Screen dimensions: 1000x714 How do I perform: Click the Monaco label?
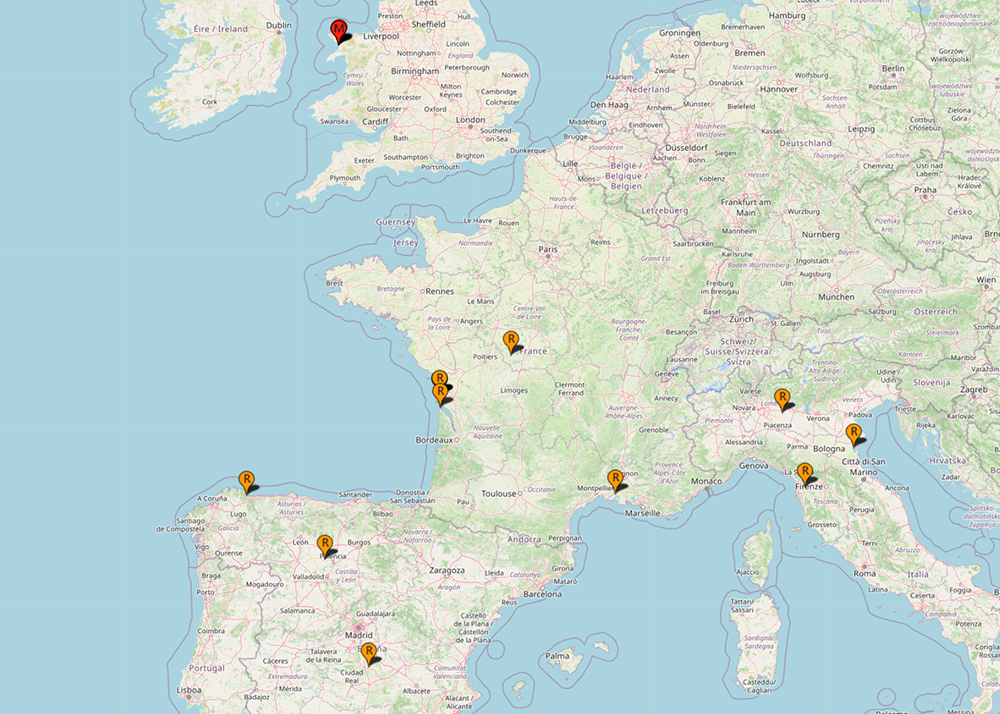pos(707,481)
